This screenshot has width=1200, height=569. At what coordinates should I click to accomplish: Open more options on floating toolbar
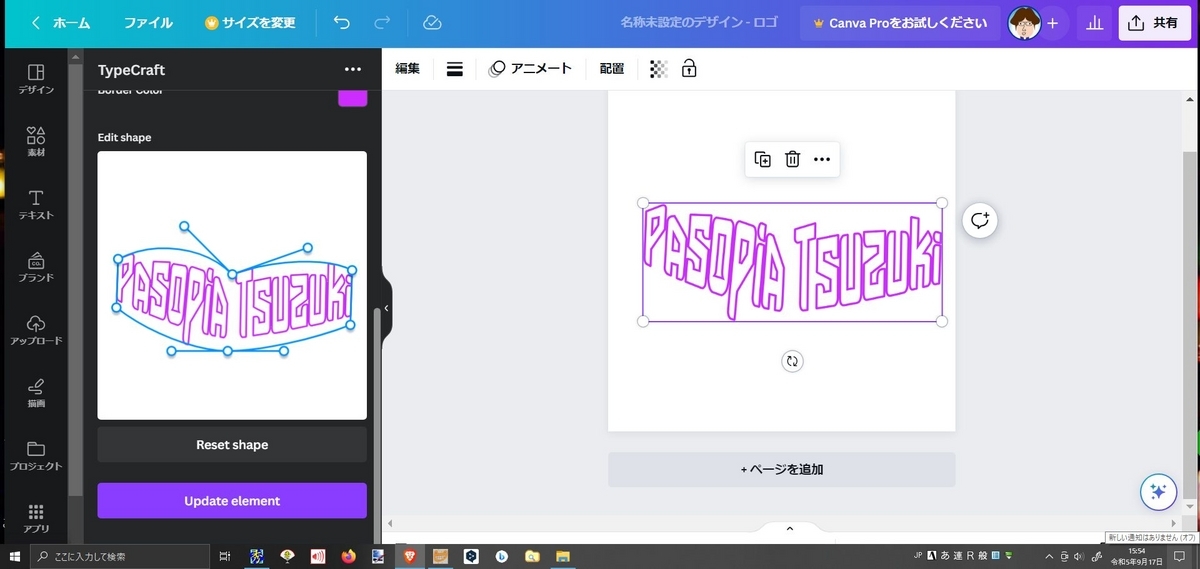(x=822, y=159)
